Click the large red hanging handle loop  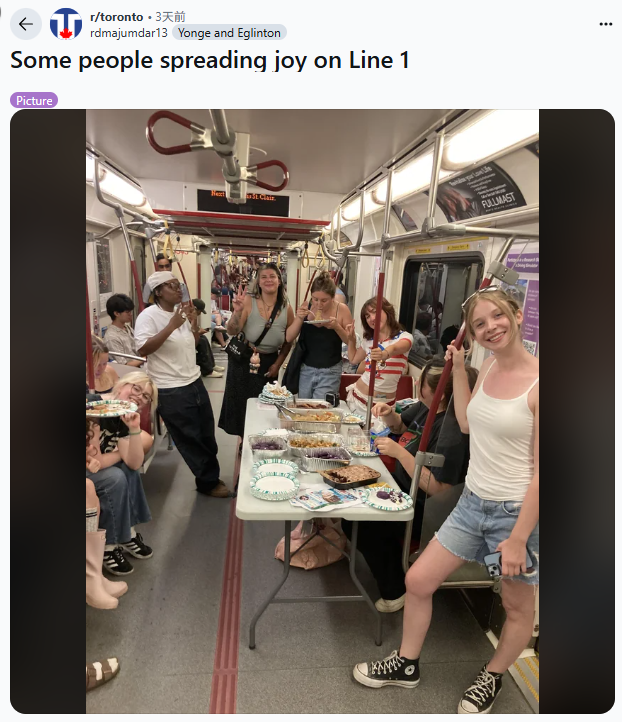175,133
